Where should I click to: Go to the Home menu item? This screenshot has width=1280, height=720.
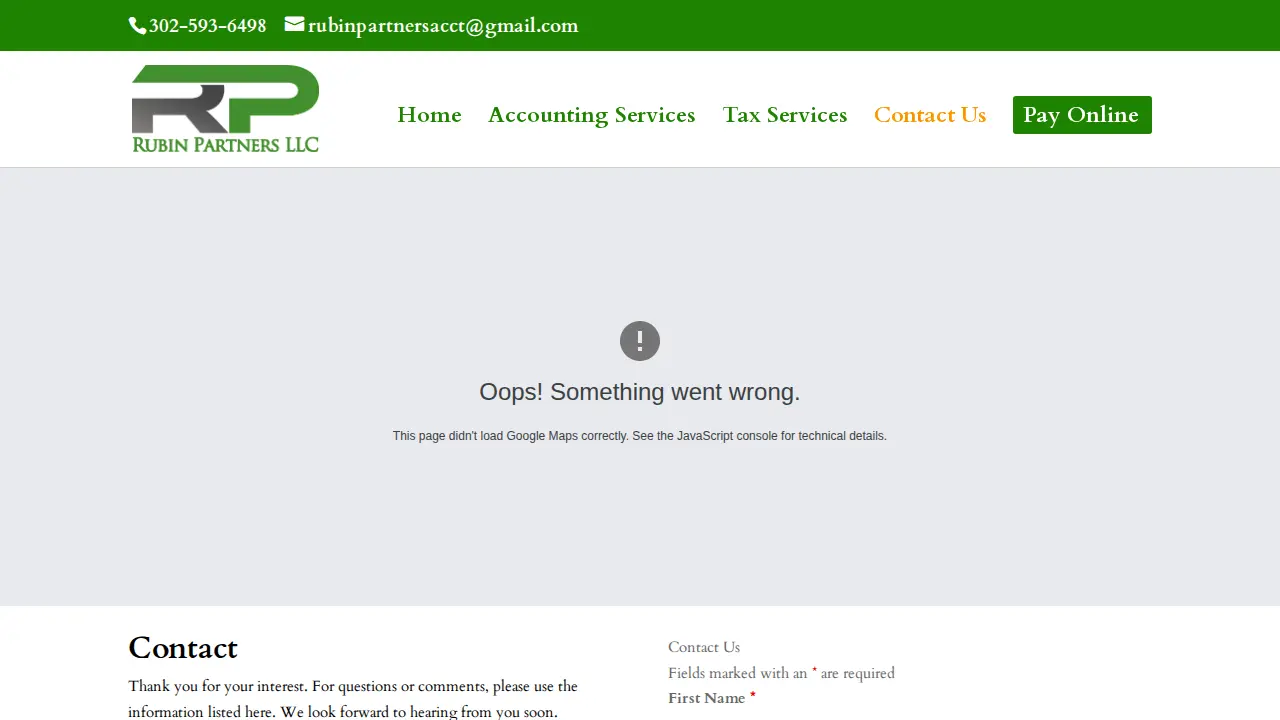[x=429, y=115]
